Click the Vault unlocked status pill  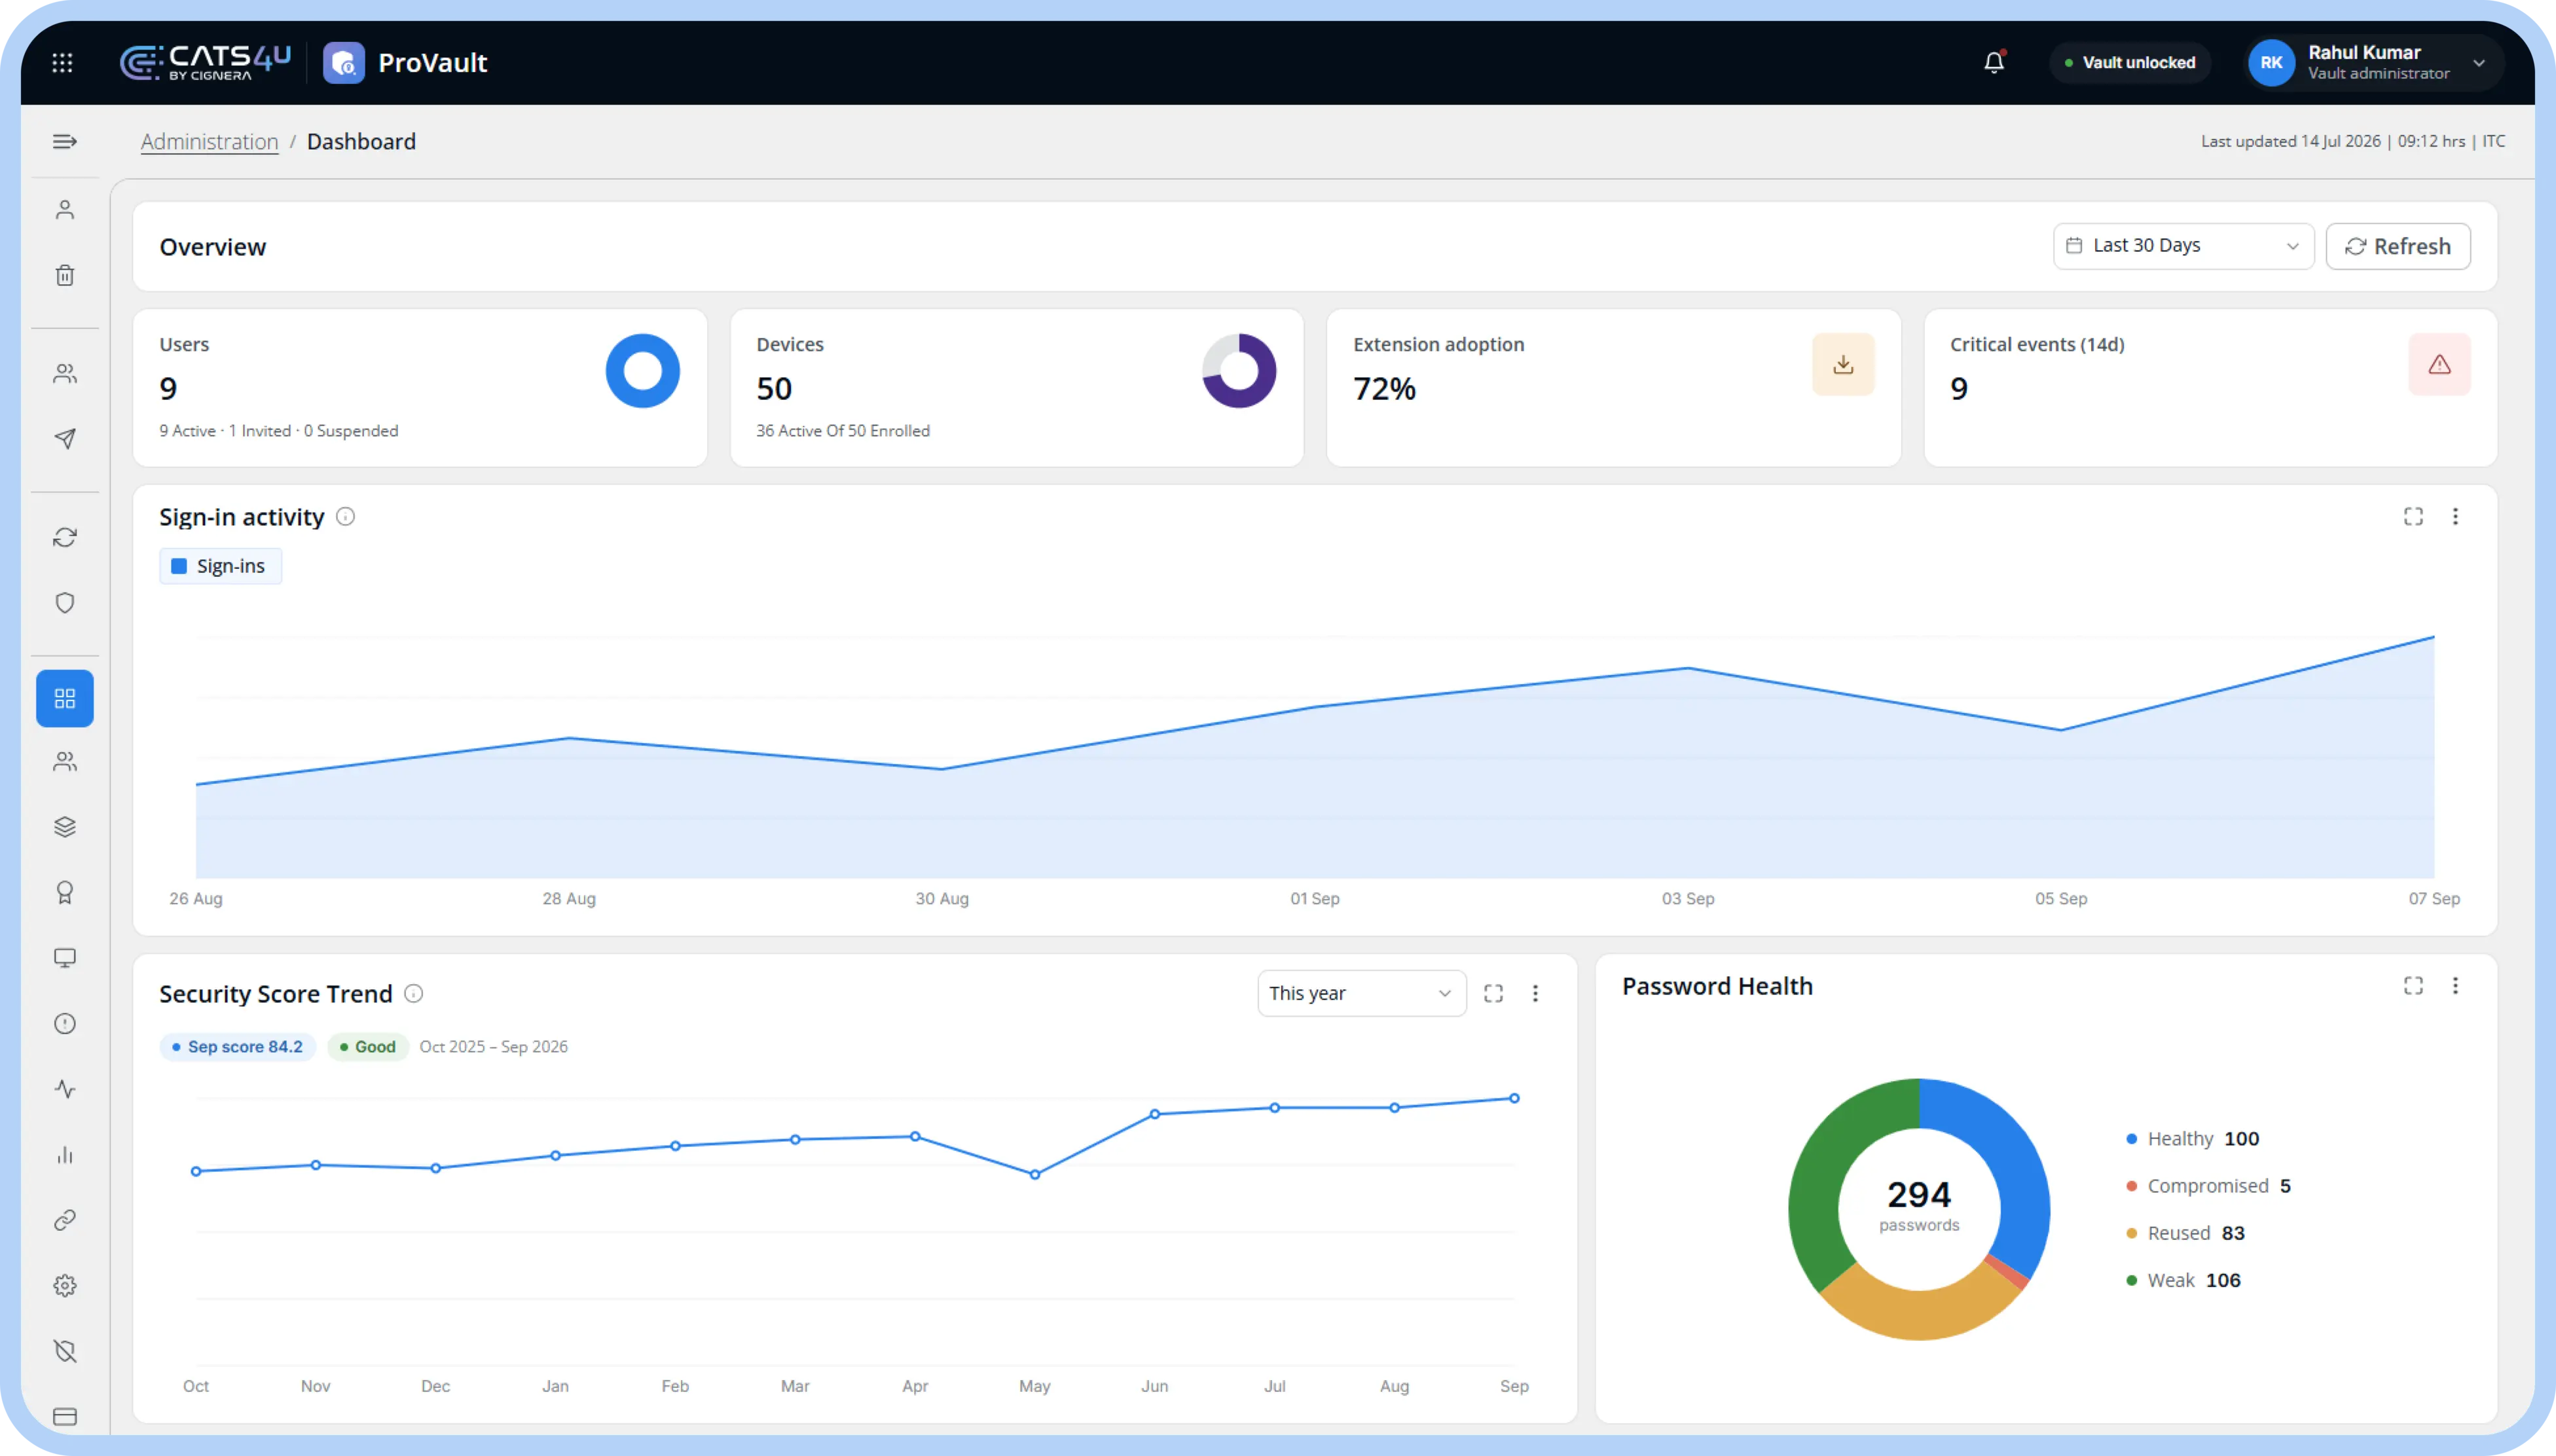(x=2130, y=62)
